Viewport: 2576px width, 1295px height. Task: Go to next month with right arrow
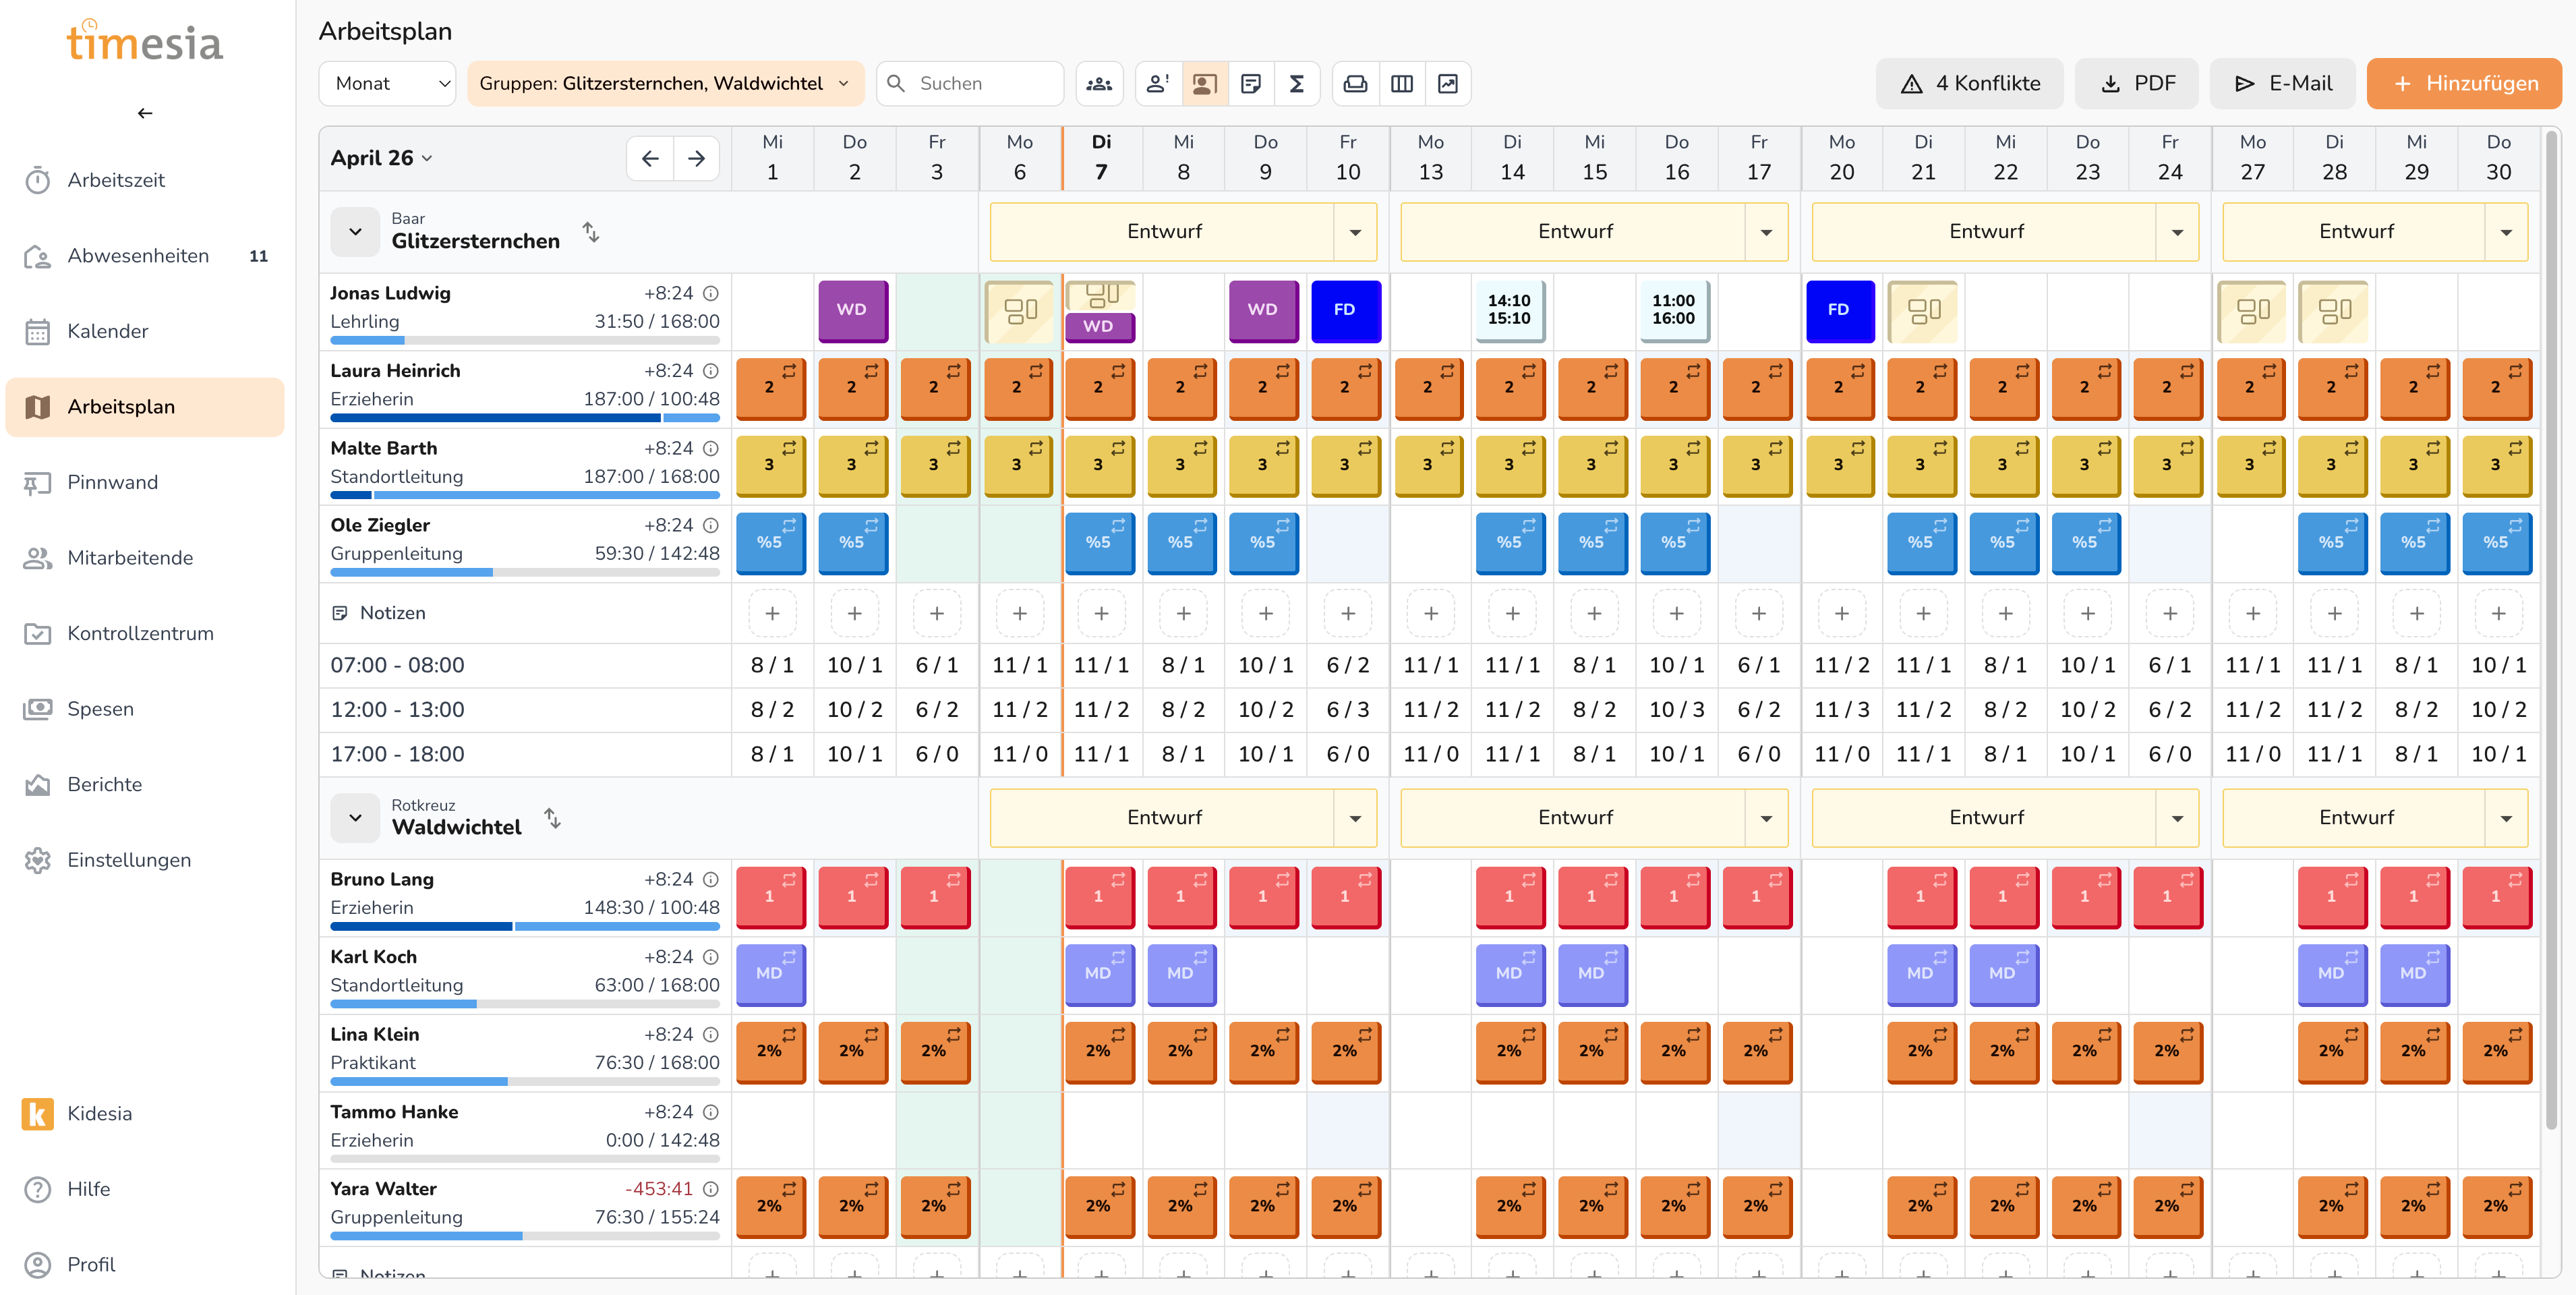click(x=696, y=158)
